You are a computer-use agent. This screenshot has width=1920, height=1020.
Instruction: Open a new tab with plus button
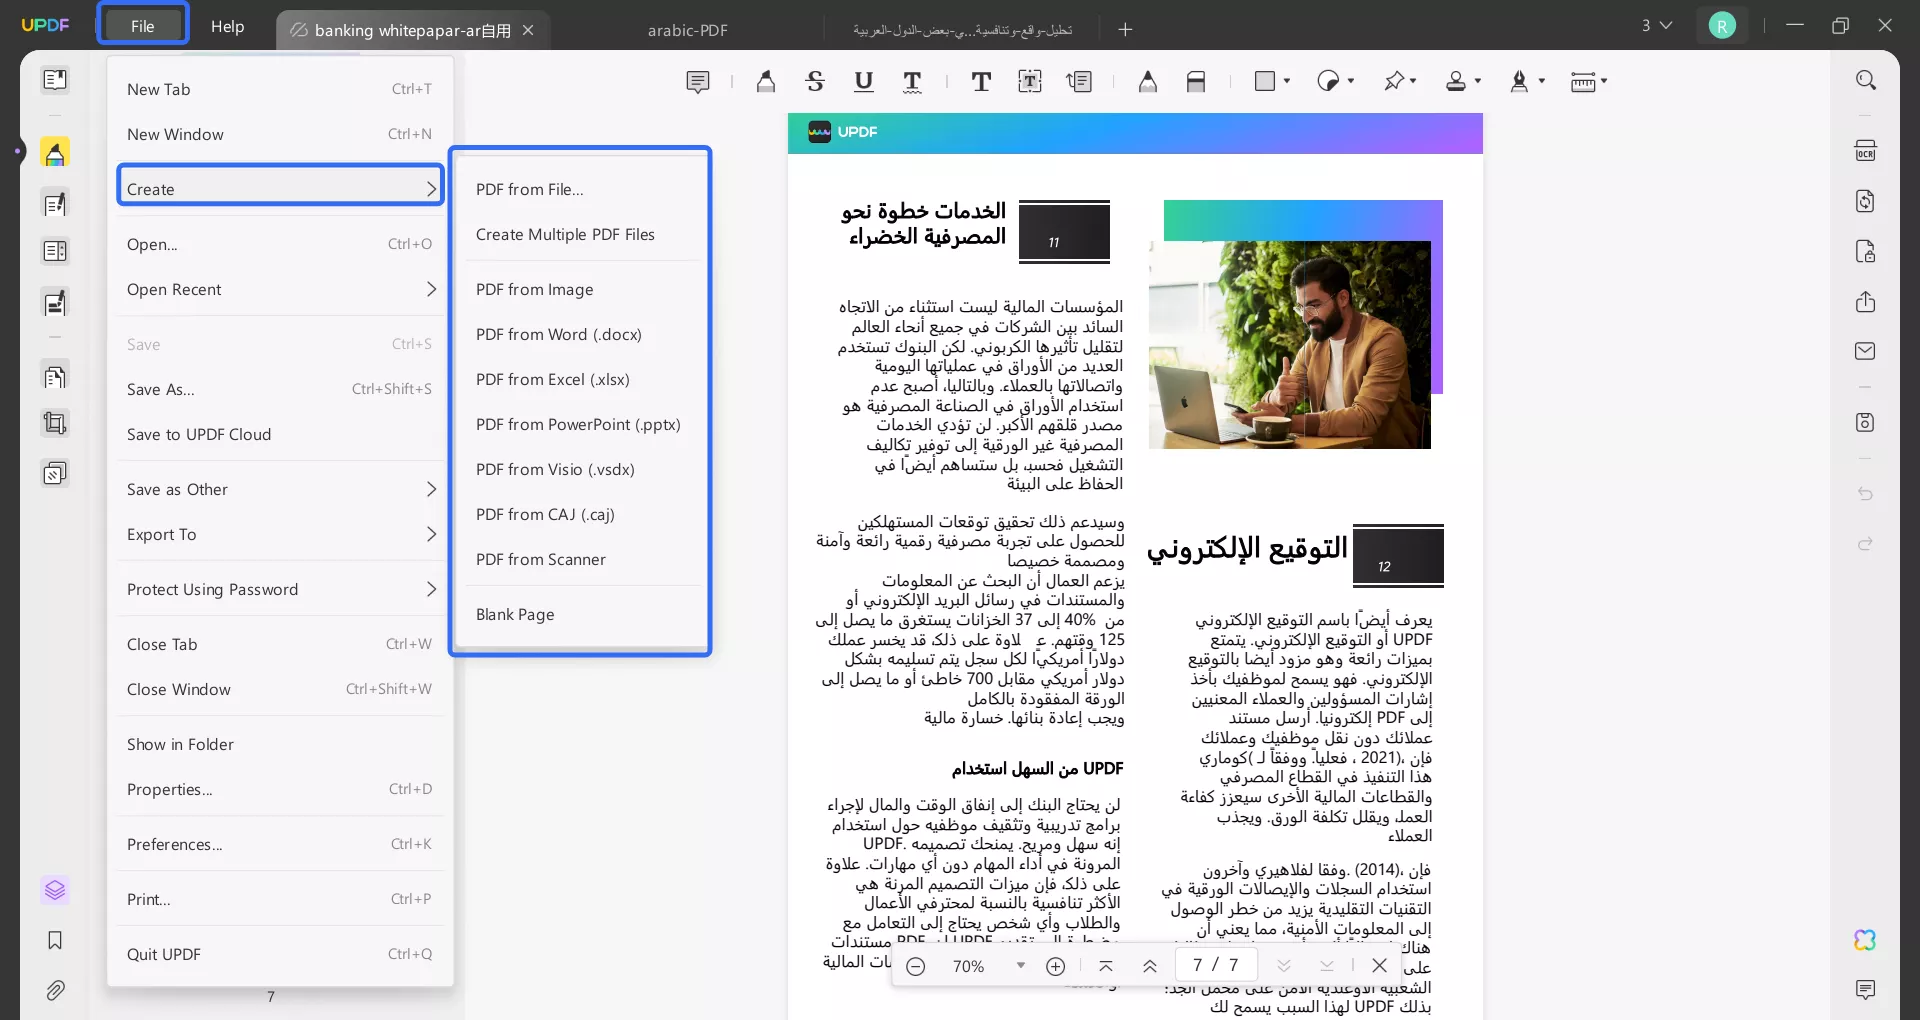[1125, 29]
